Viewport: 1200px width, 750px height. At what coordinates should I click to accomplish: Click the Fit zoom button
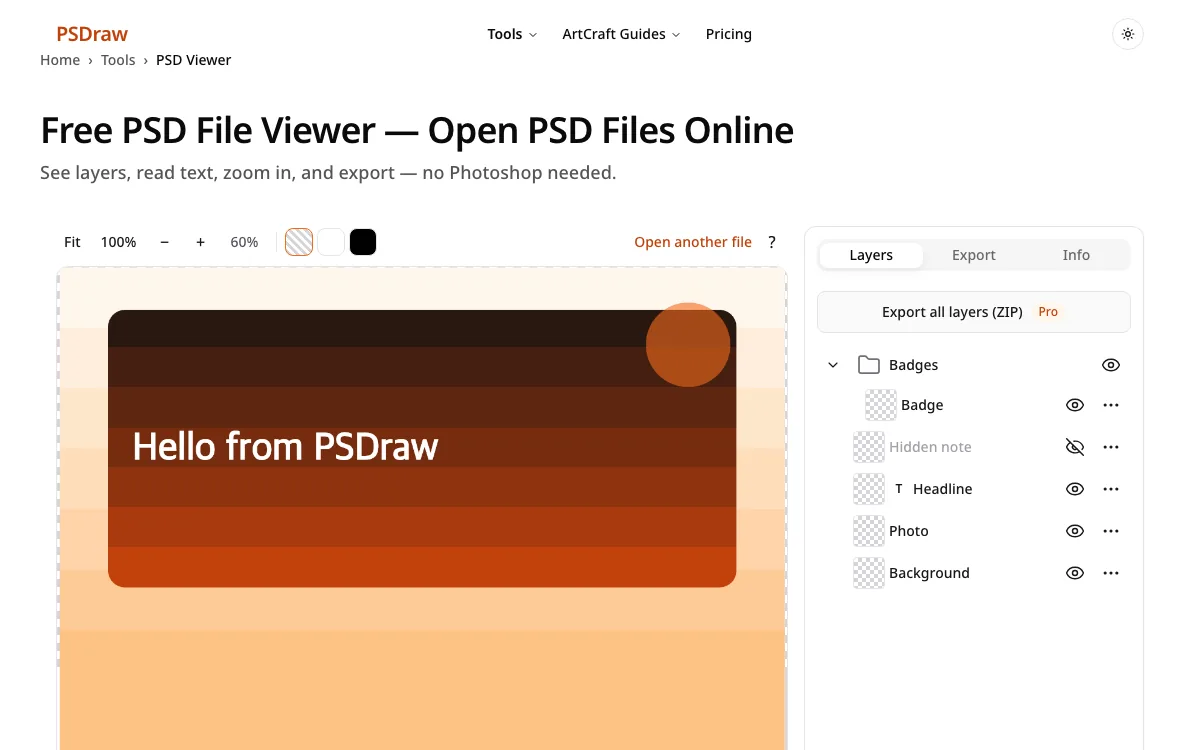pyautogui.click(x=72, y=242)
